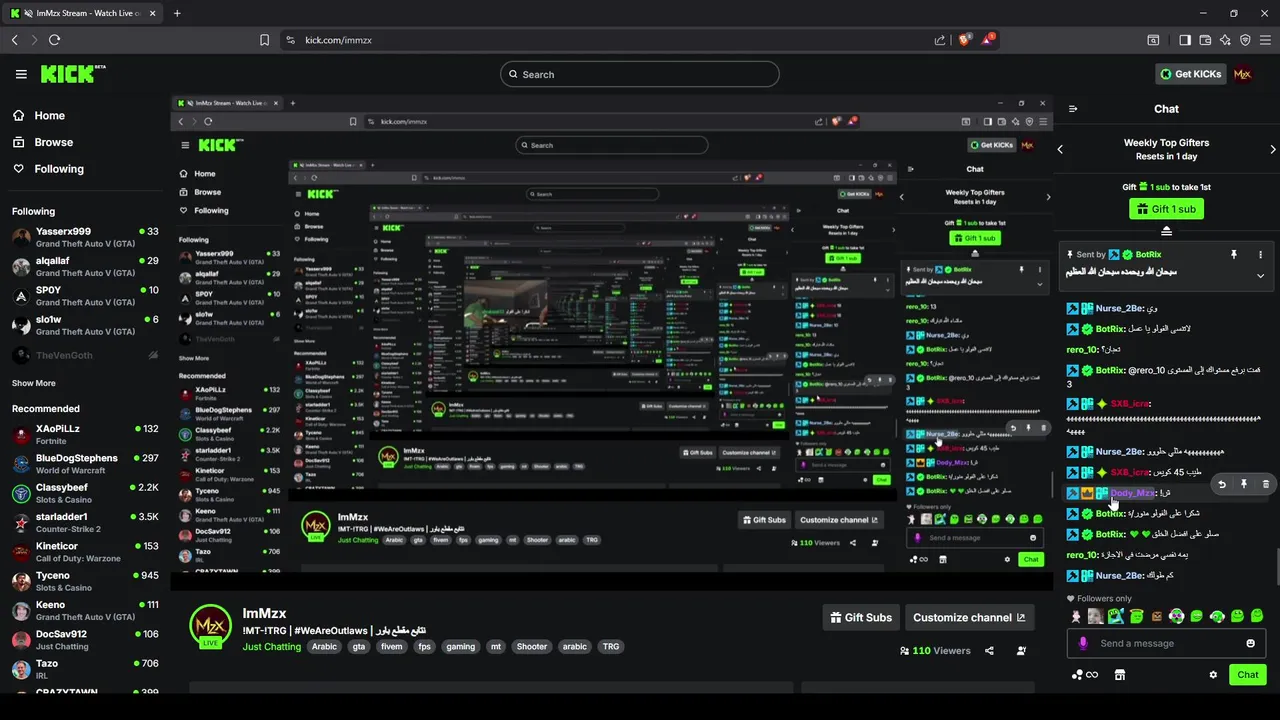The height and width of the screenshot is (720, 1280).
Task: Click the Kick search field
Action: point(640,74)
